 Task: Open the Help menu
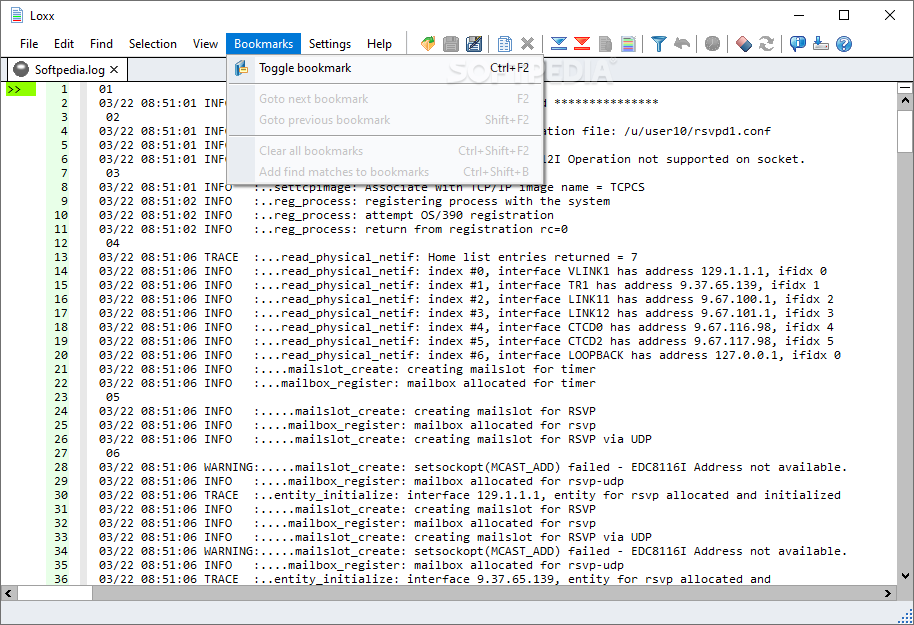[x=379, y=44]
